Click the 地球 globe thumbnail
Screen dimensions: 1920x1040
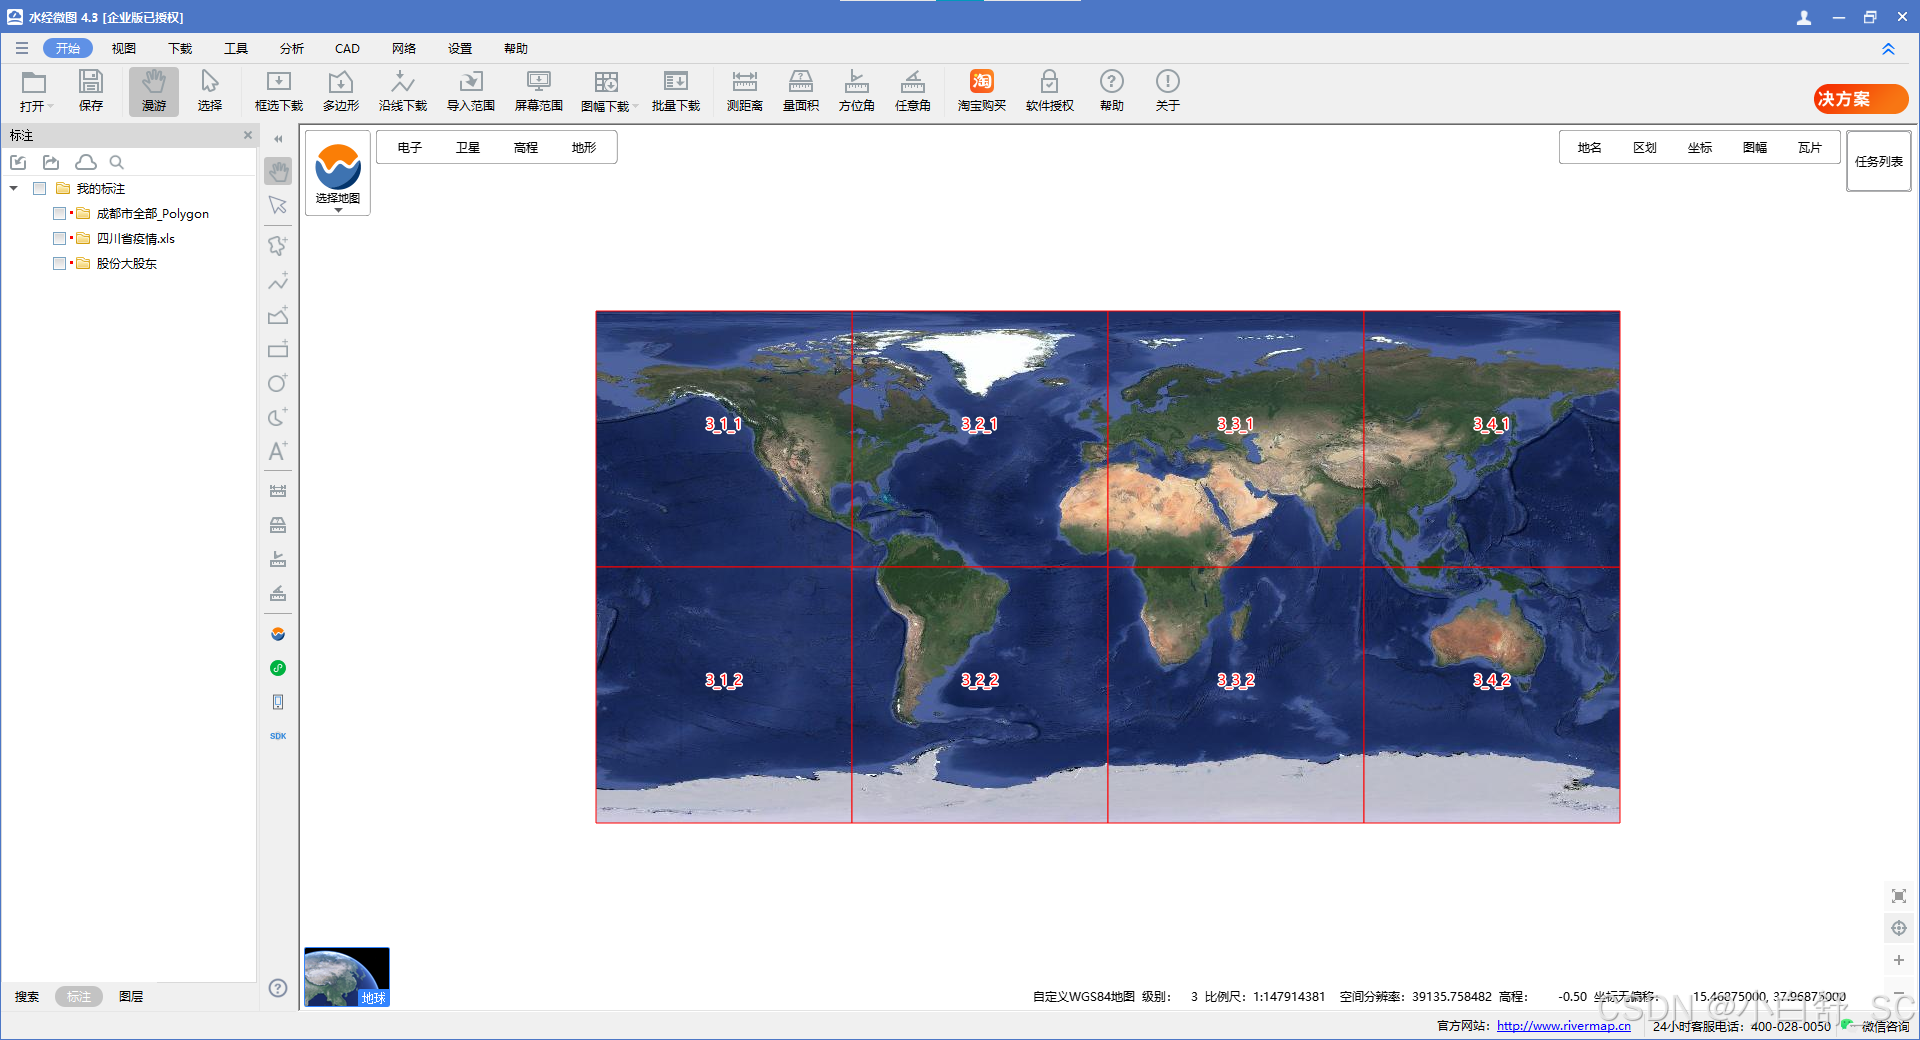tap(347, 976)
